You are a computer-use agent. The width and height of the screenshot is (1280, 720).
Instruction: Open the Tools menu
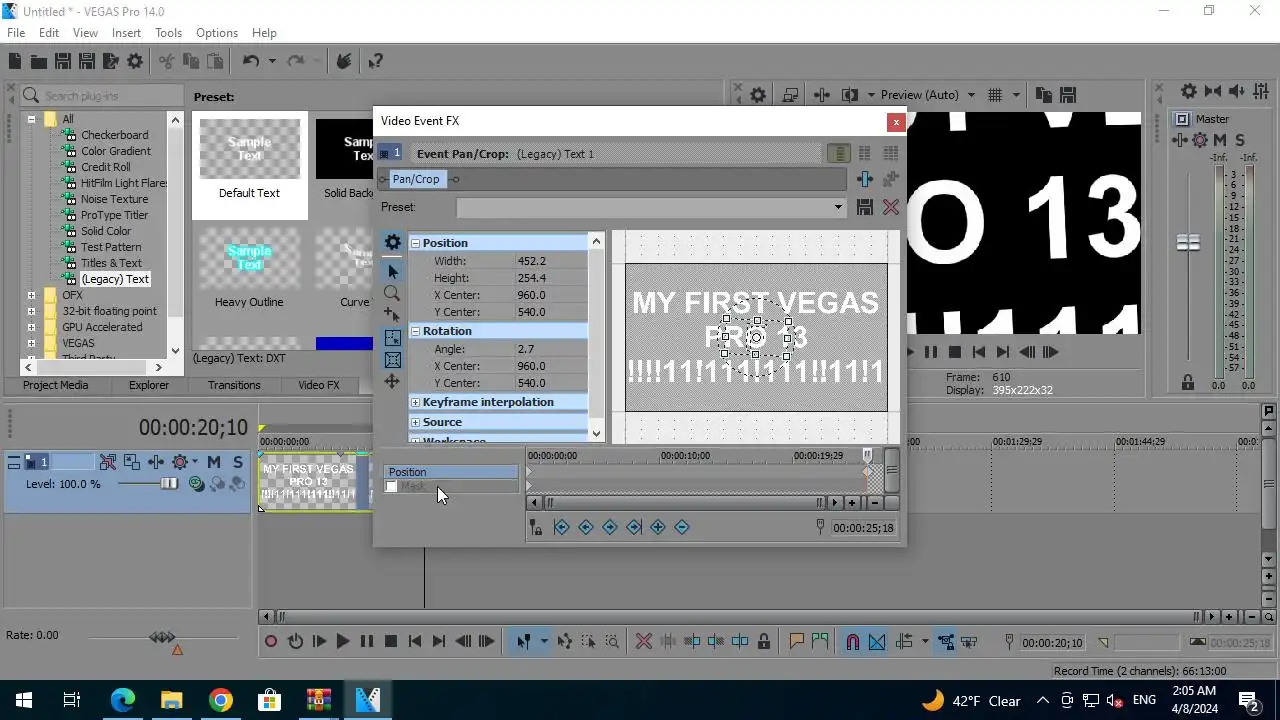(168, 33)
